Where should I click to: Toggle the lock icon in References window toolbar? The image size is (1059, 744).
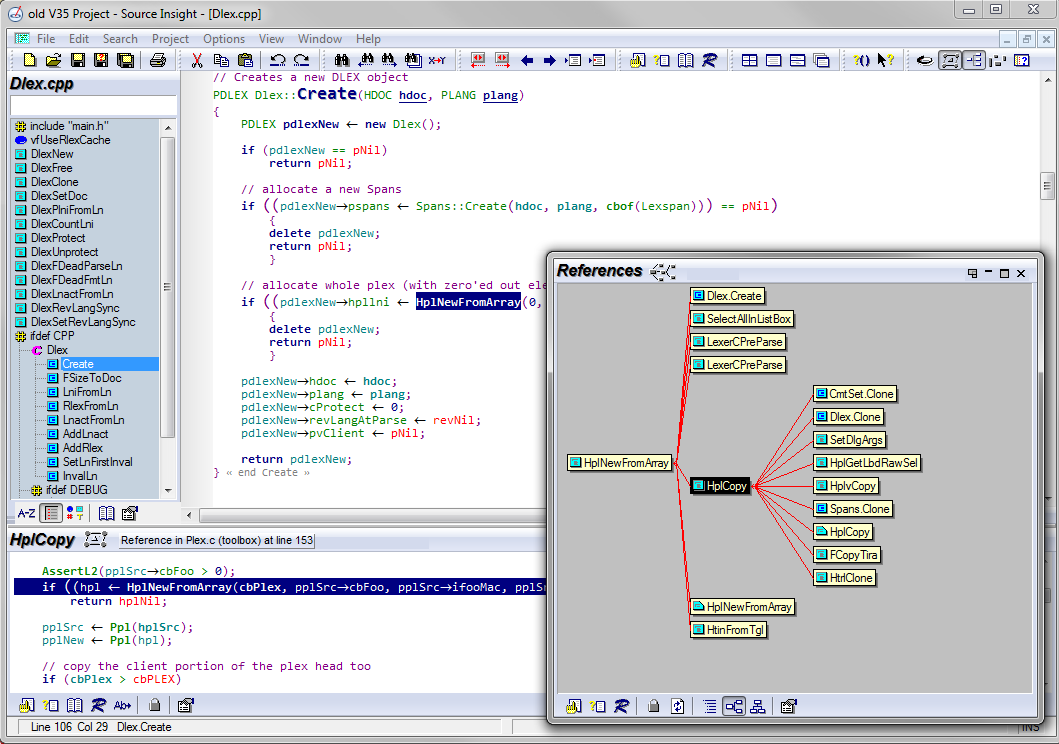click(x=653, y=706)
